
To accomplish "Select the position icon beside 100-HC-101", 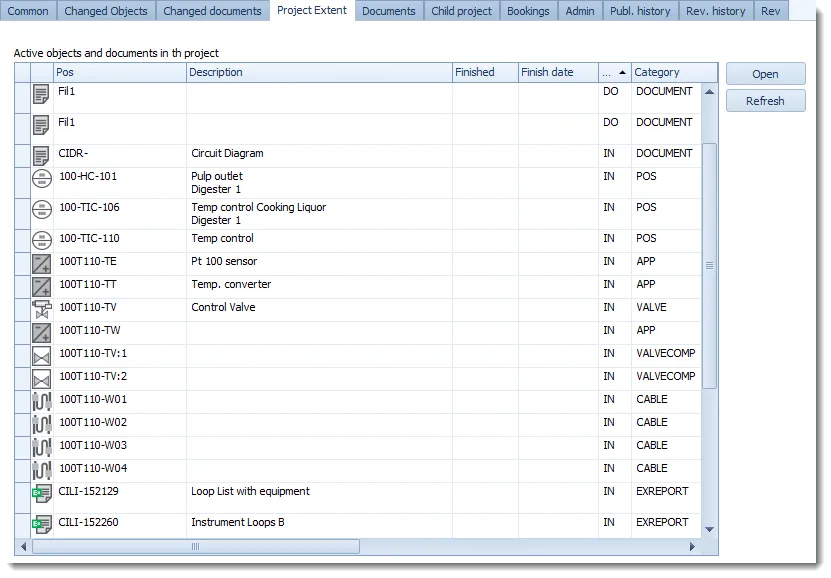I will pyautogui.click(x=42, y=179).
